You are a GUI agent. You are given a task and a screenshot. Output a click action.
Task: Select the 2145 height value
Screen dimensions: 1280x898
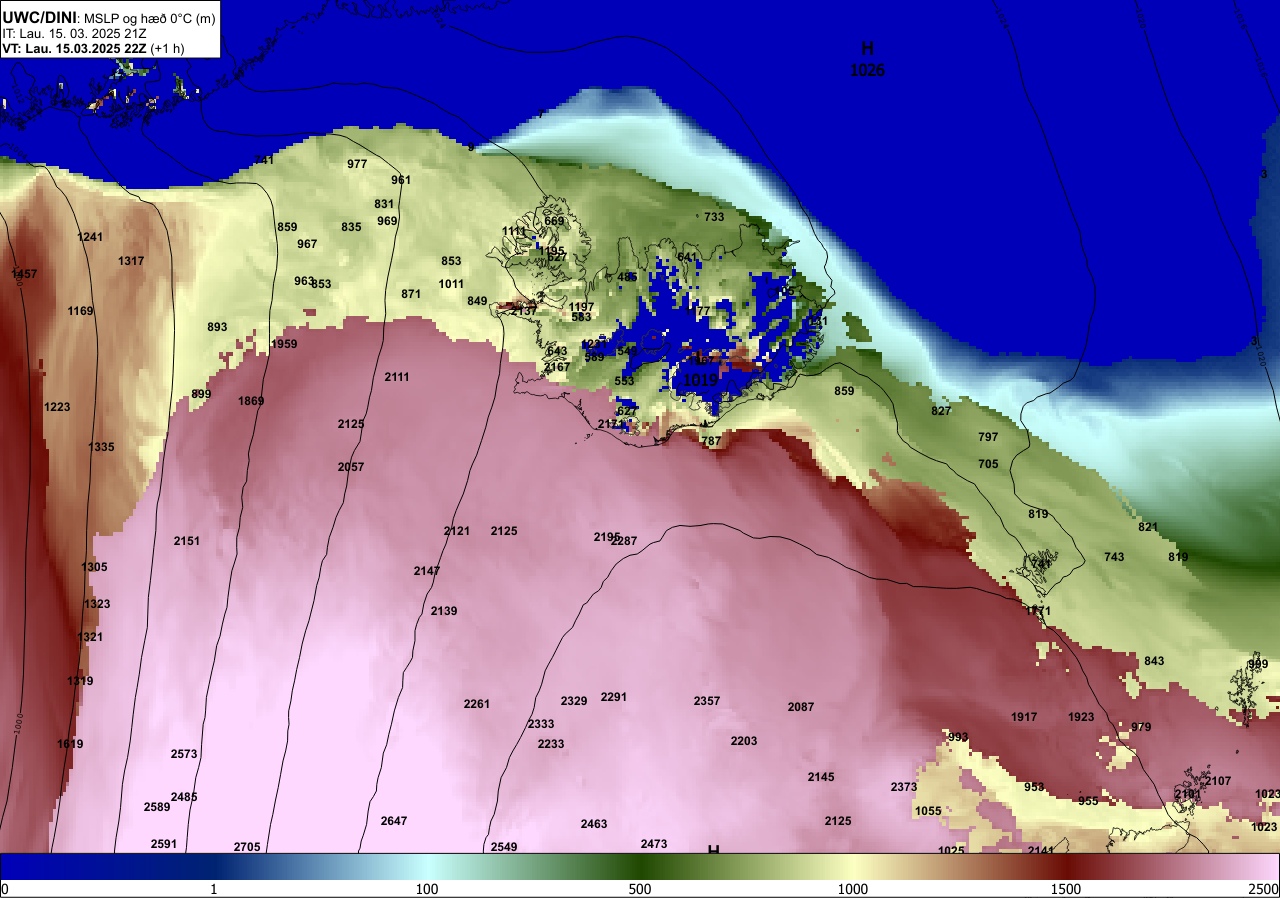(x=821, y=777)
